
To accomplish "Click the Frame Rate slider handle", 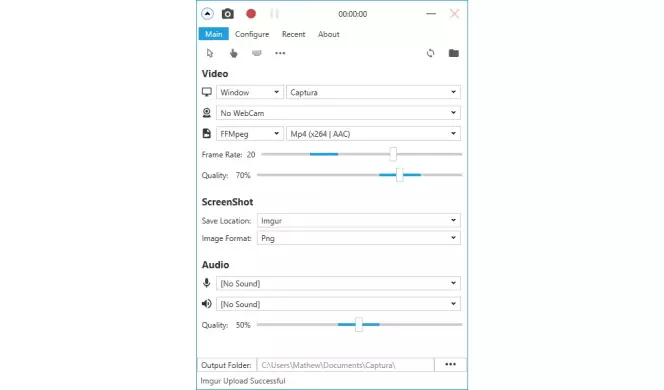I will pyautogui.click(x=393, y=154).
